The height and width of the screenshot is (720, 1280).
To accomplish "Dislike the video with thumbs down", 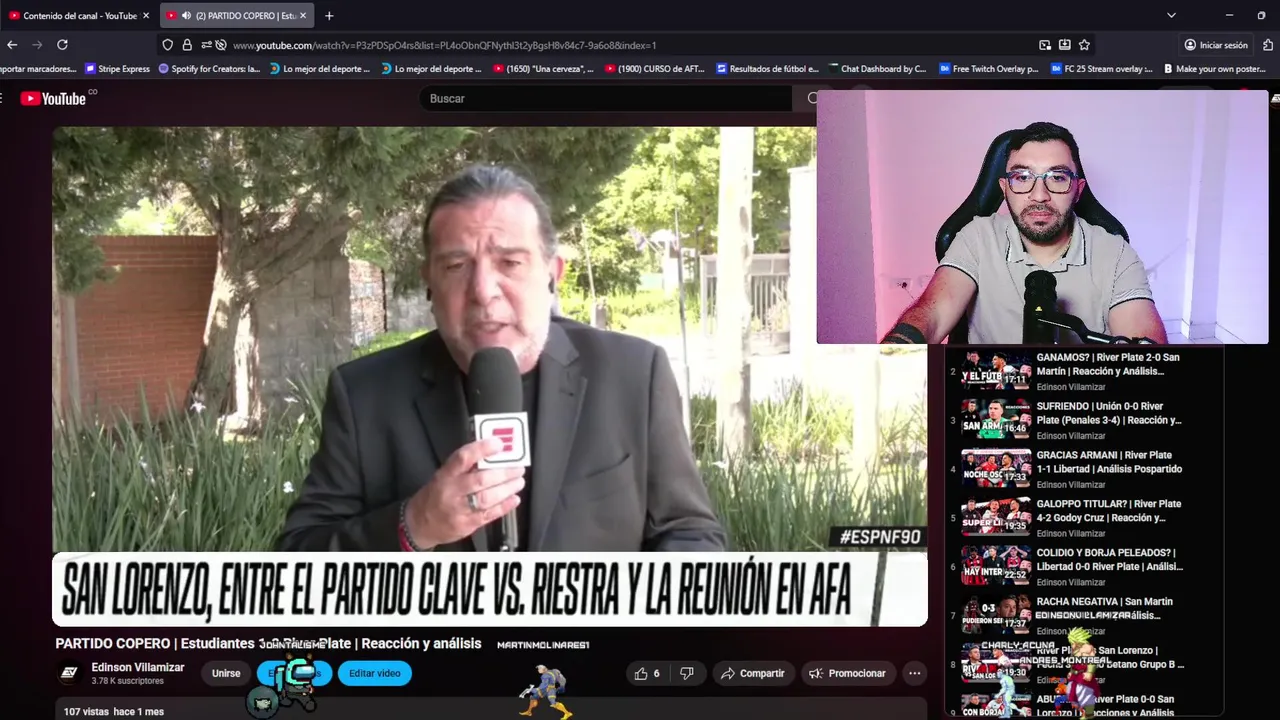I will click(686, 674).
